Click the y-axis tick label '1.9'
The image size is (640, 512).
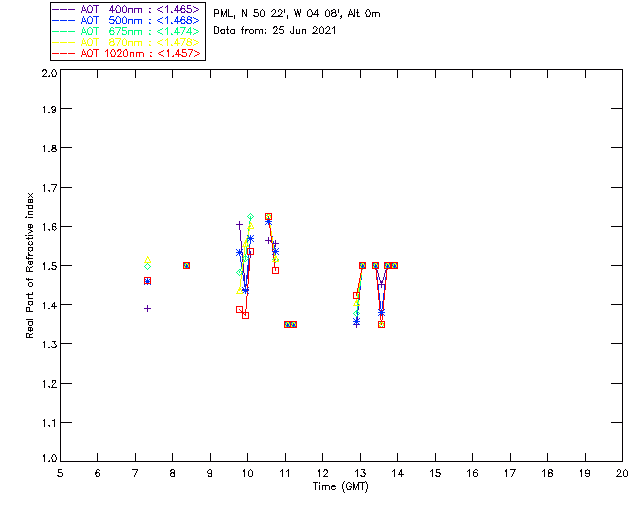coord(49,109)
